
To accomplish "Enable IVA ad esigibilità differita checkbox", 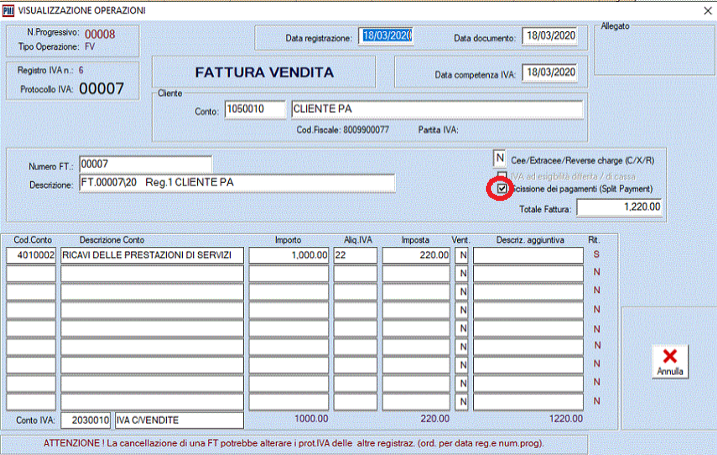I will click(502, 175).
